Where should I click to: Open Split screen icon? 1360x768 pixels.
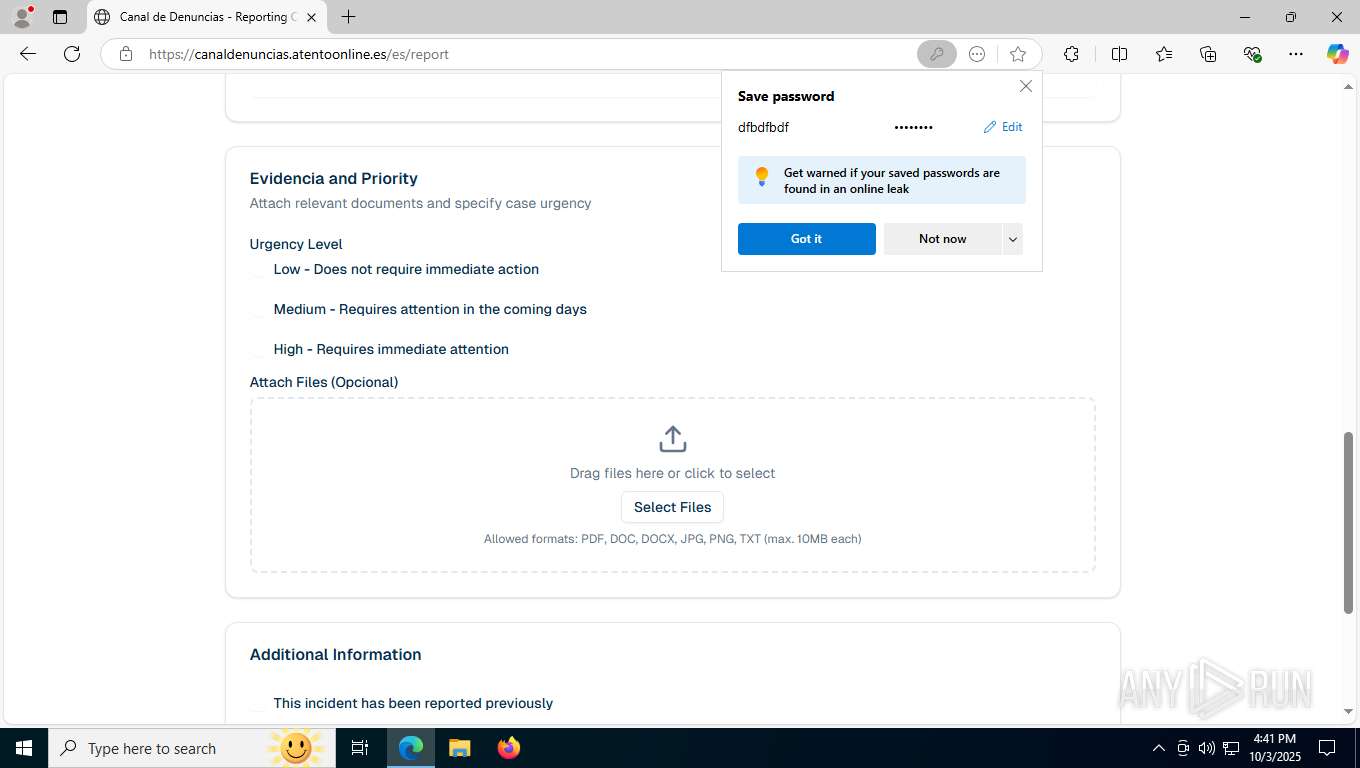tap(1119, 54)
